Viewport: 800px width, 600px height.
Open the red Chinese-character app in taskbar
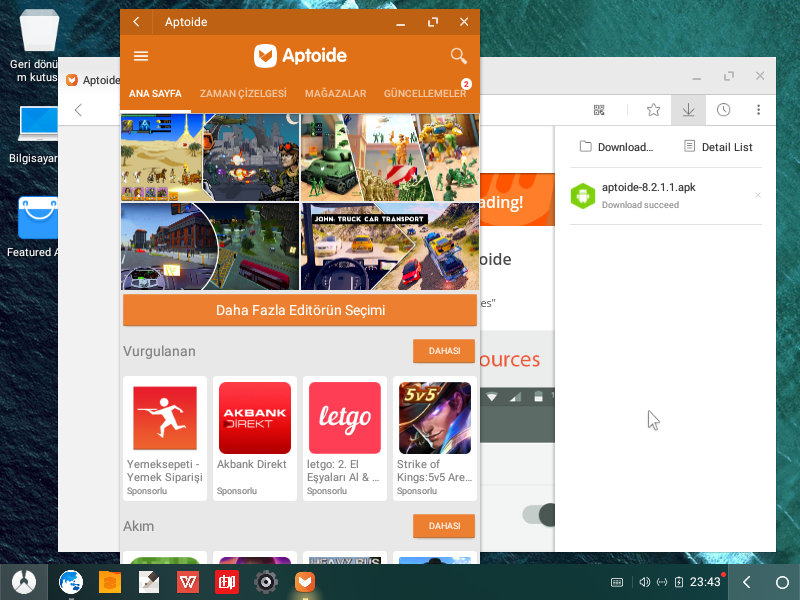tap(227, 582)
